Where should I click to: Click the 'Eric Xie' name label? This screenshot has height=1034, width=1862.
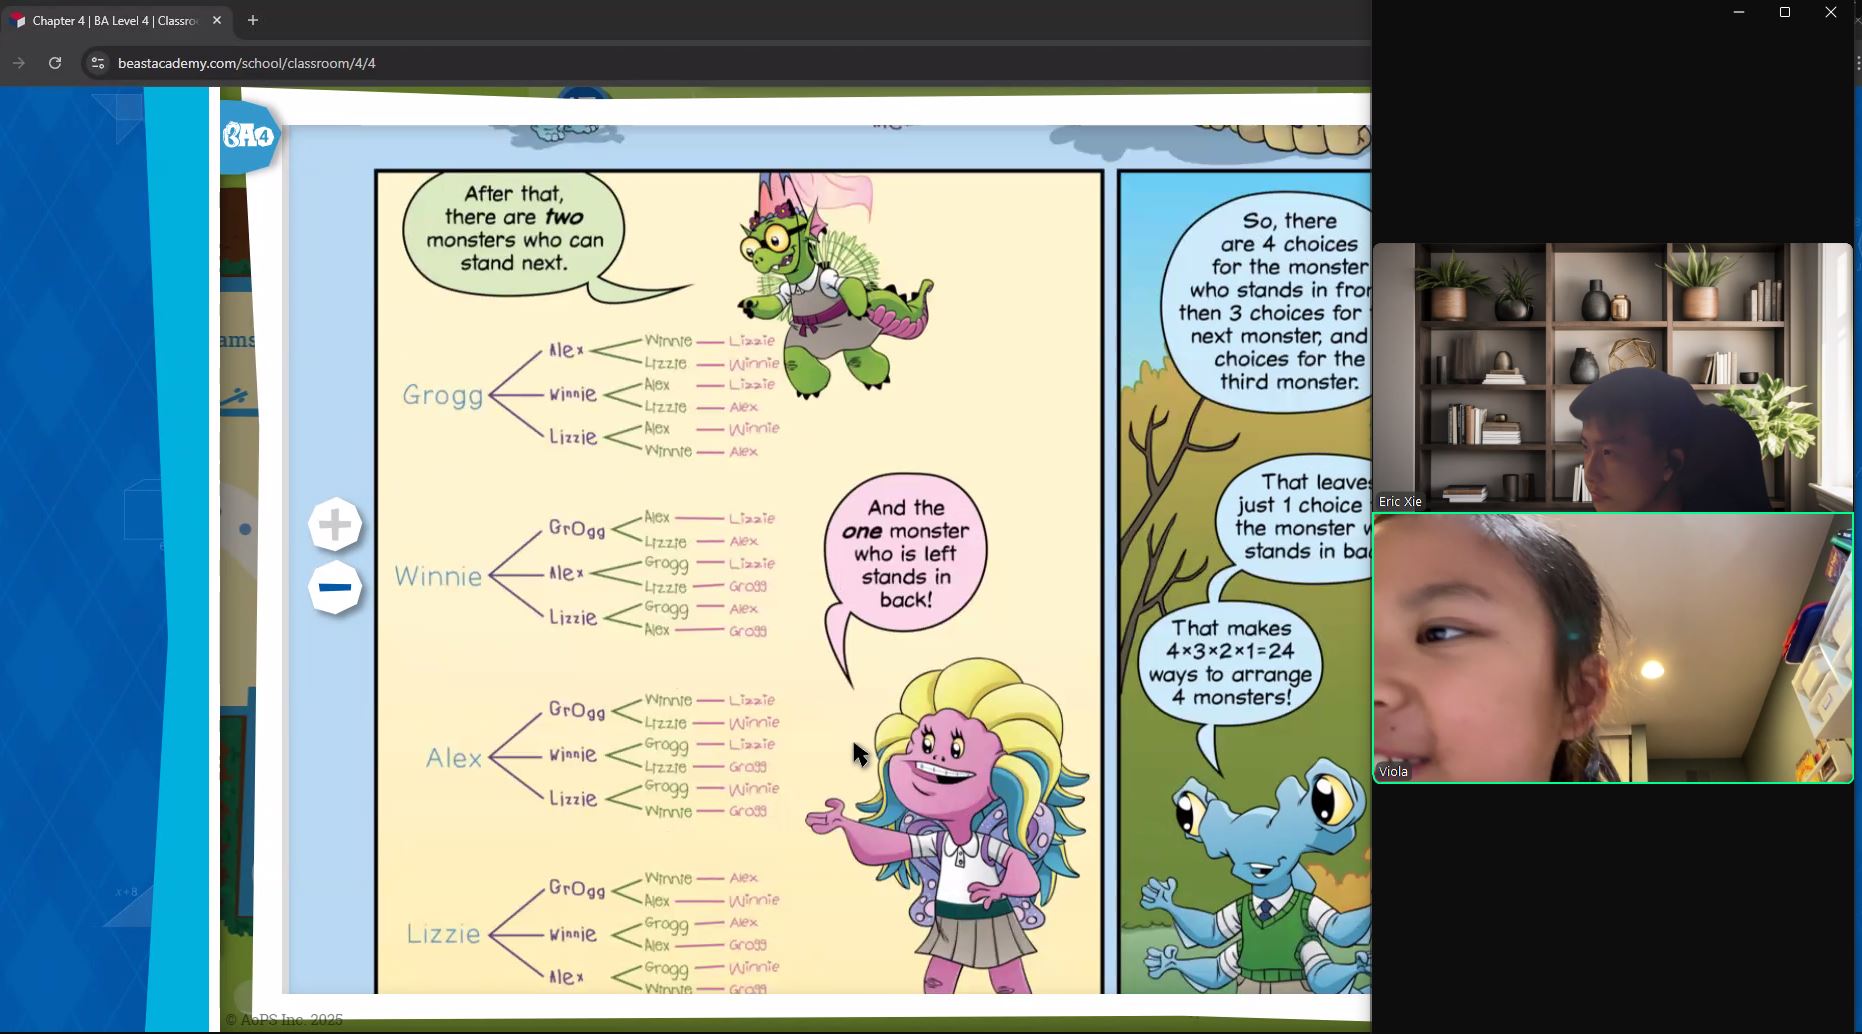(x=1400, y=502)
